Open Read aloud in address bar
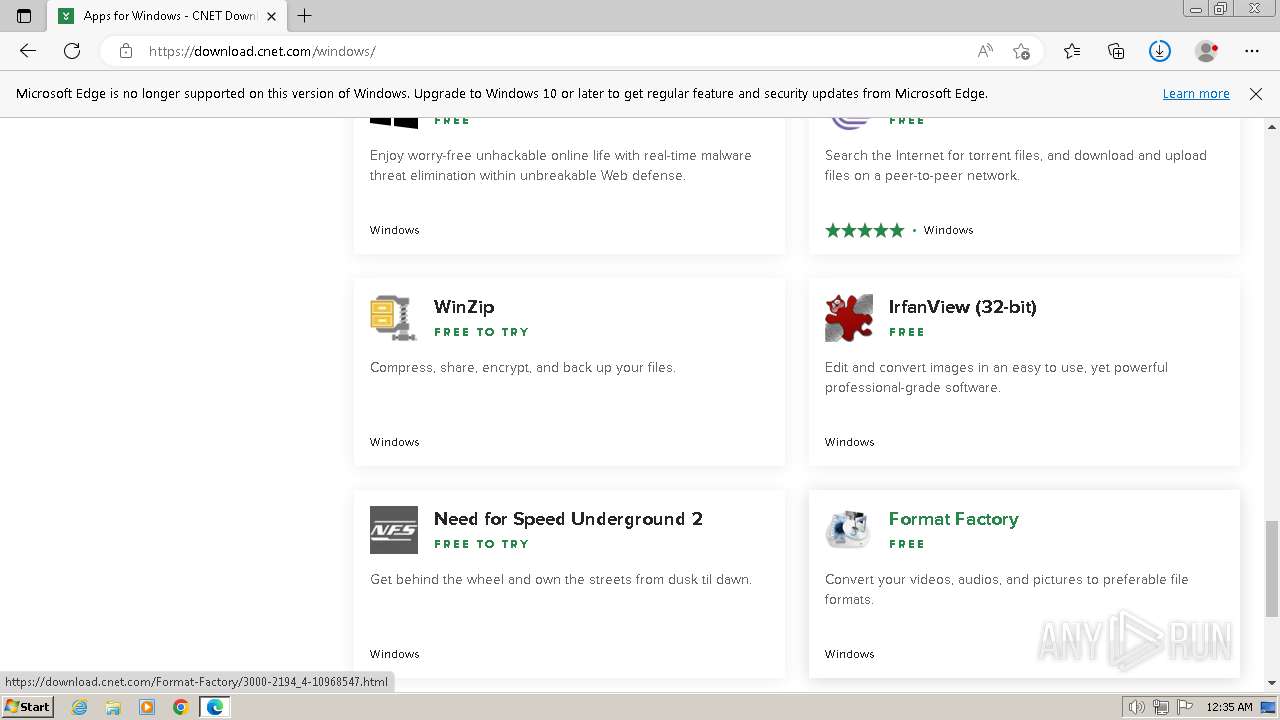Screen dimensions: 1280x720 (985, 51)
